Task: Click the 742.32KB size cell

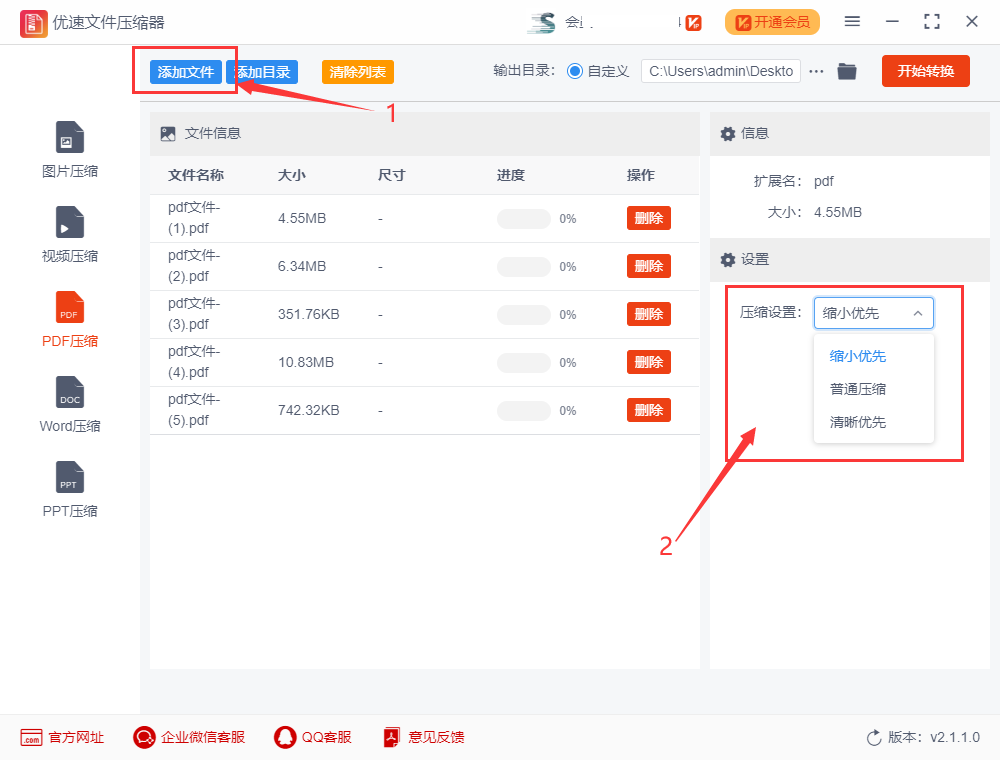Action: coord(309,411)
